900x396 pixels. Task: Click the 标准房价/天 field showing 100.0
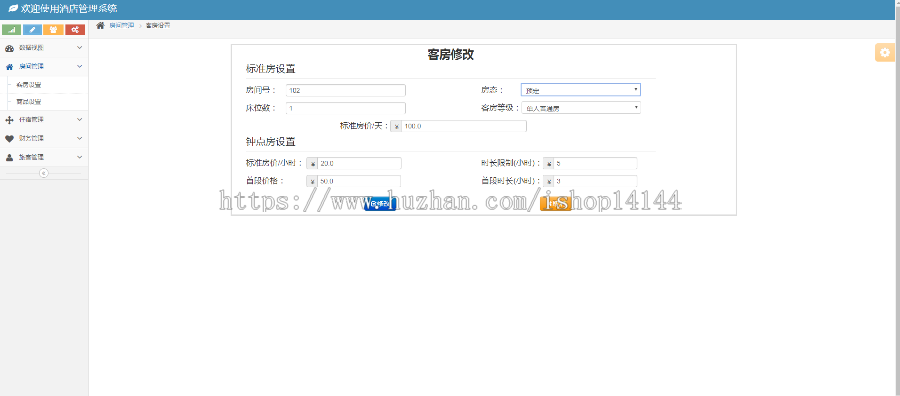click(464, 126)
